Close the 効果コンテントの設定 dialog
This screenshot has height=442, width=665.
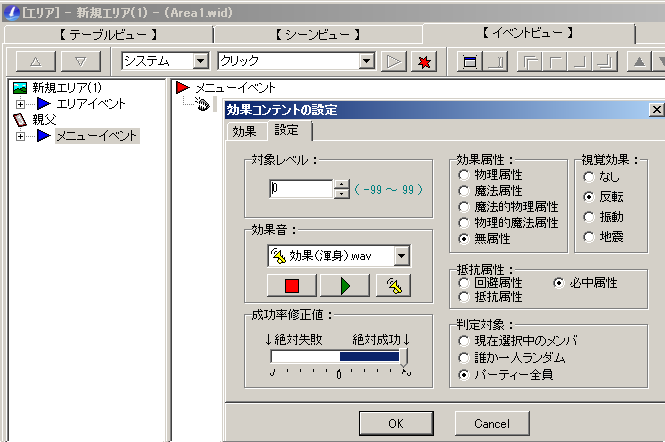[x=656, y=110]
